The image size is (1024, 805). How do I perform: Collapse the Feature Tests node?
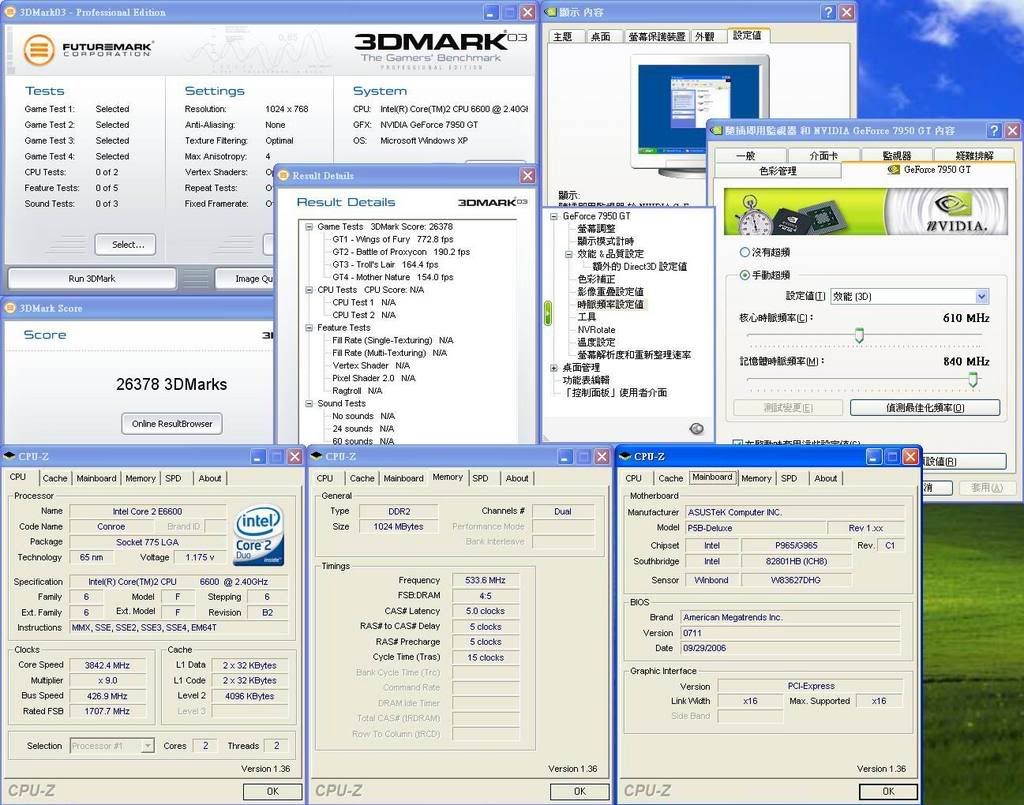pyautogui.click(x=309, y=328)
